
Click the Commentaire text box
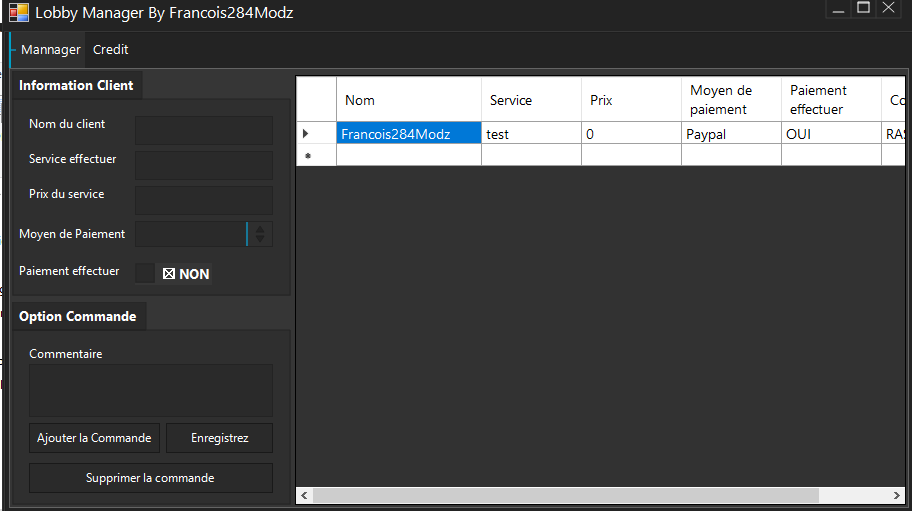tap(151, 391)
